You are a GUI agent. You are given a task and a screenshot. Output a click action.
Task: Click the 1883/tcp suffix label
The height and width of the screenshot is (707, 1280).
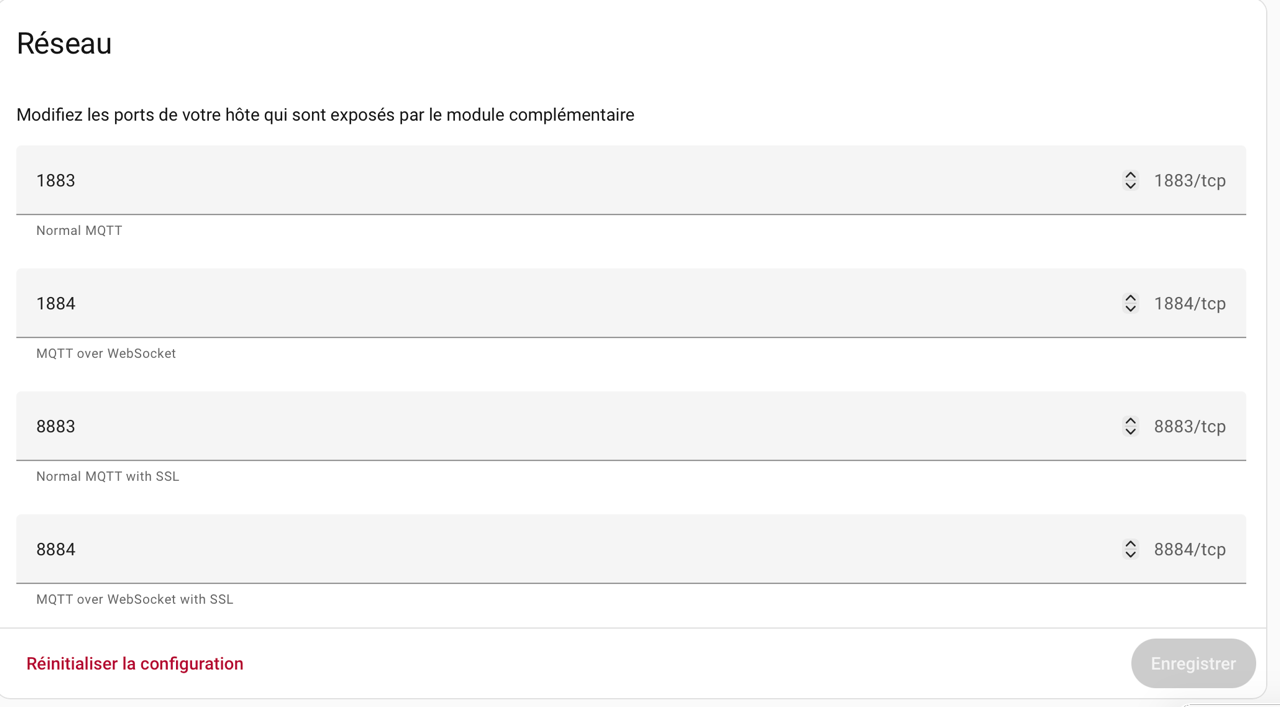tap(1189, 181)
